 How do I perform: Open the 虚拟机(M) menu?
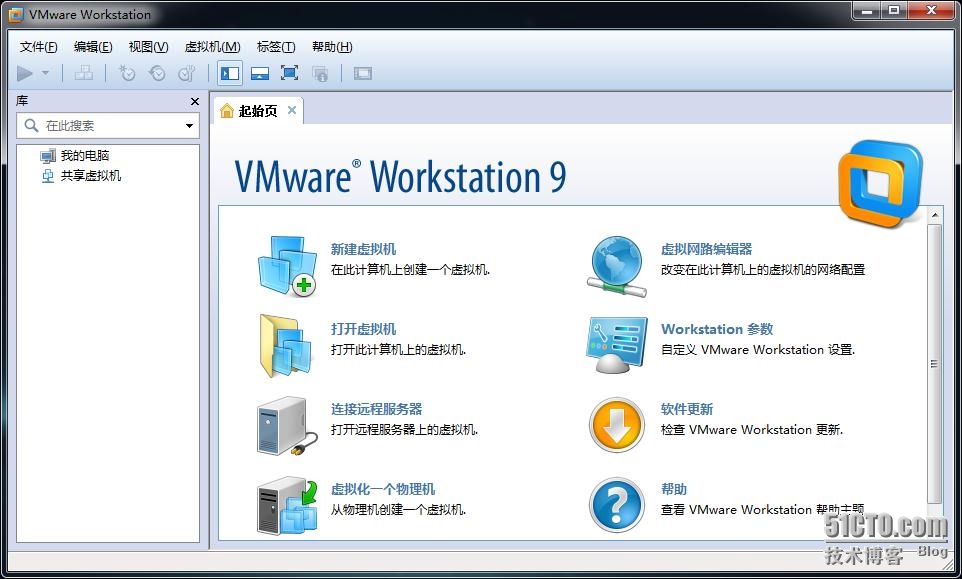[212, 47]
